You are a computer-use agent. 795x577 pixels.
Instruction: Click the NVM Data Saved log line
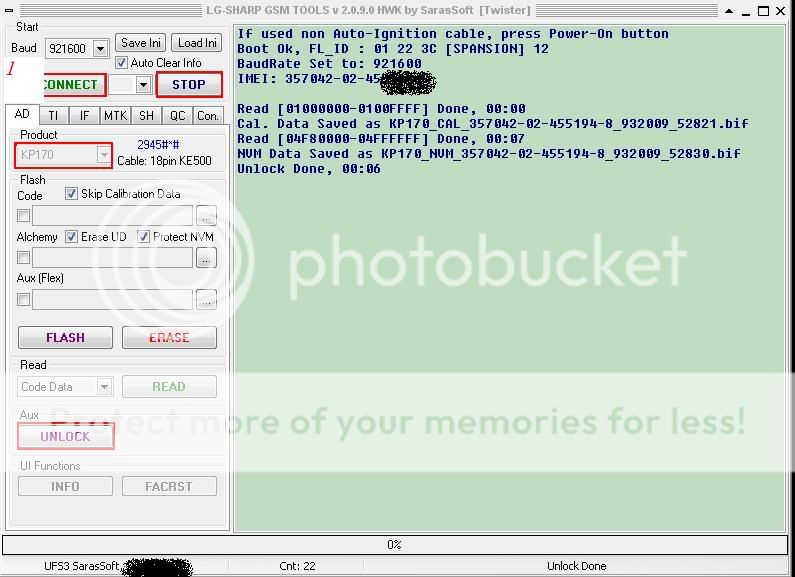pos(489,154)
